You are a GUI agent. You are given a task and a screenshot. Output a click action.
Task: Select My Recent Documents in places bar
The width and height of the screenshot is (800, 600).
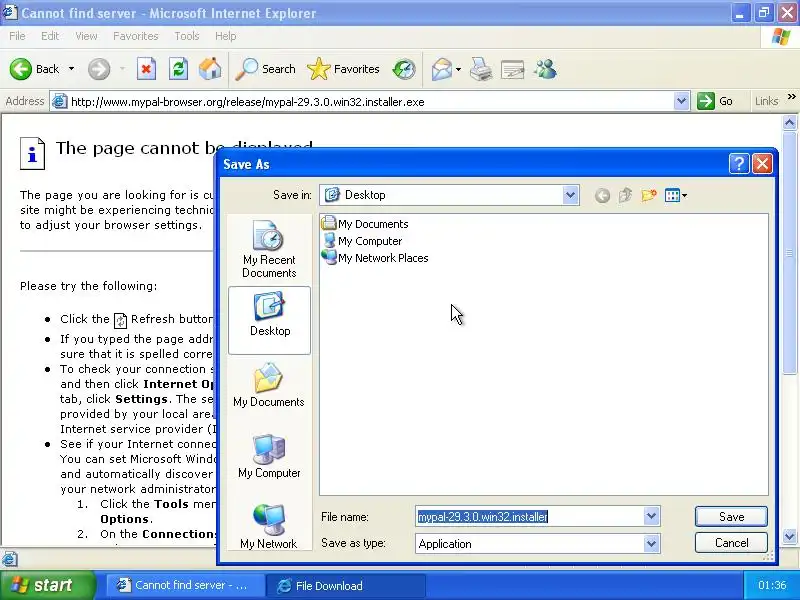[269, 249]
